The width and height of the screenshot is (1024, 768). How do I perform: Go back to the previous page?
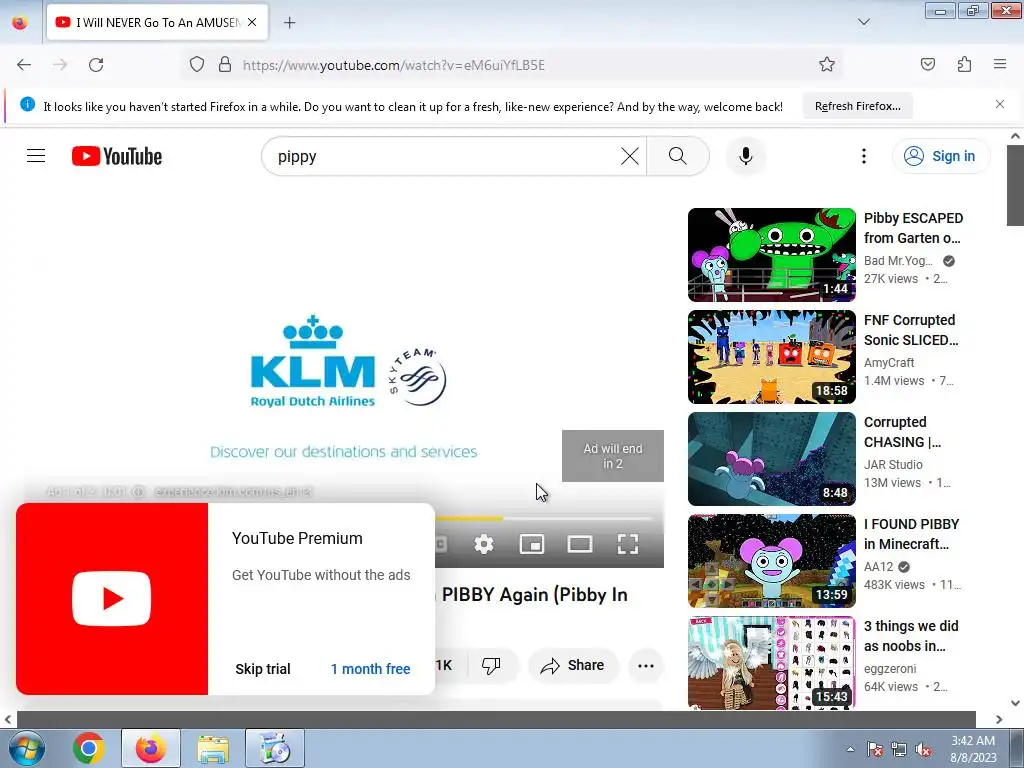click(24, 65)
